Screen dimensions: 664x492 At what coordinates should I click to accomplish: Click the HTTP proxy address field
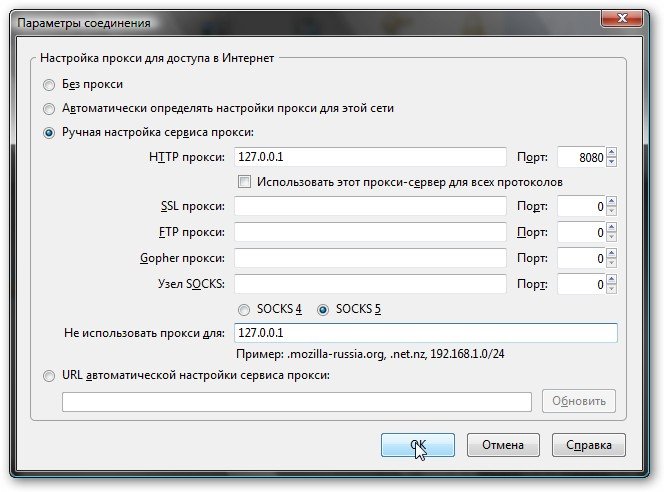point(370,157)
